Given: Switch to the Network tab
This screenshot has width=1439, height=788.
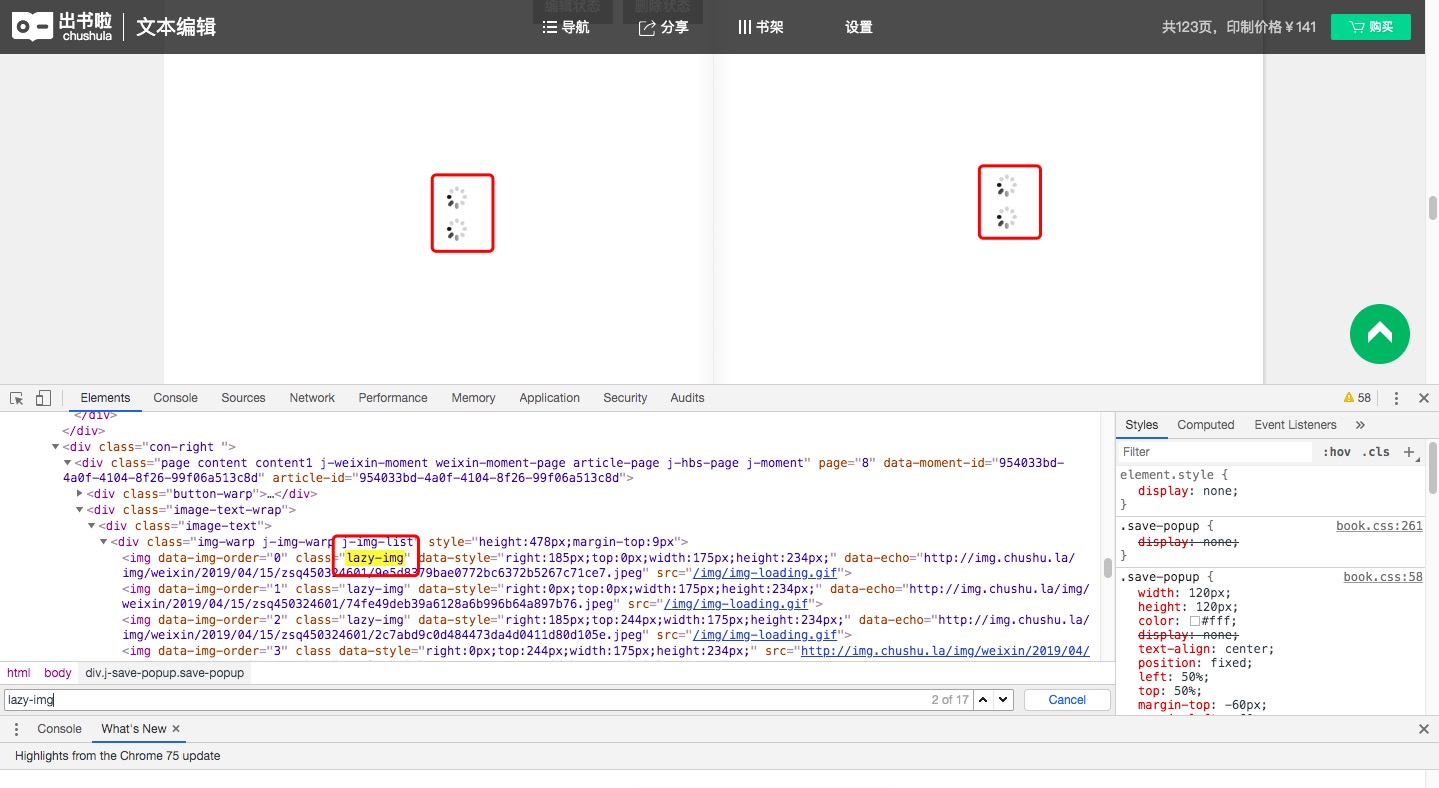Looking at the screenshot, I should (312, 398).
